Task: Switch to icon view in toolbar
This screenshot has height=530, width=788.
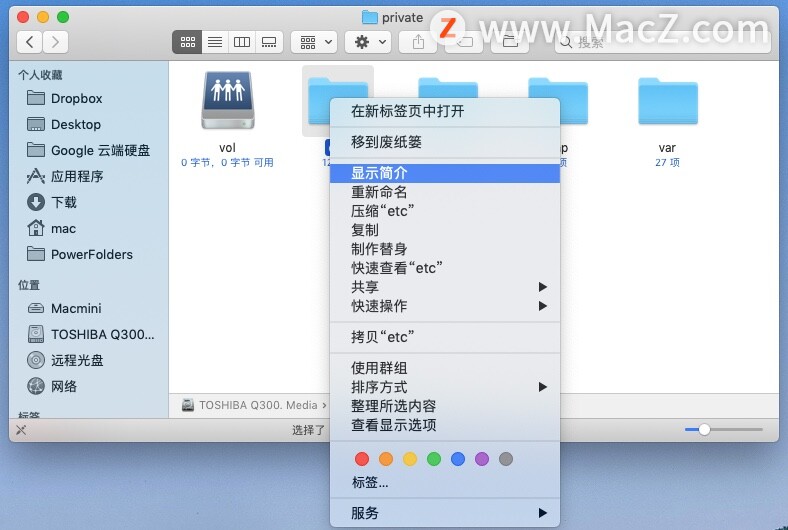Action: point(187,42)
